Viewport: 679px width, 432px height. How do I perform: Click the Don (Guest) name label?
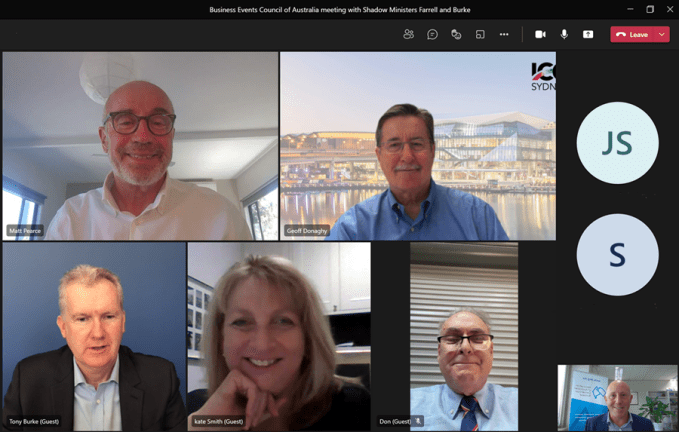[x=395, y=421]
